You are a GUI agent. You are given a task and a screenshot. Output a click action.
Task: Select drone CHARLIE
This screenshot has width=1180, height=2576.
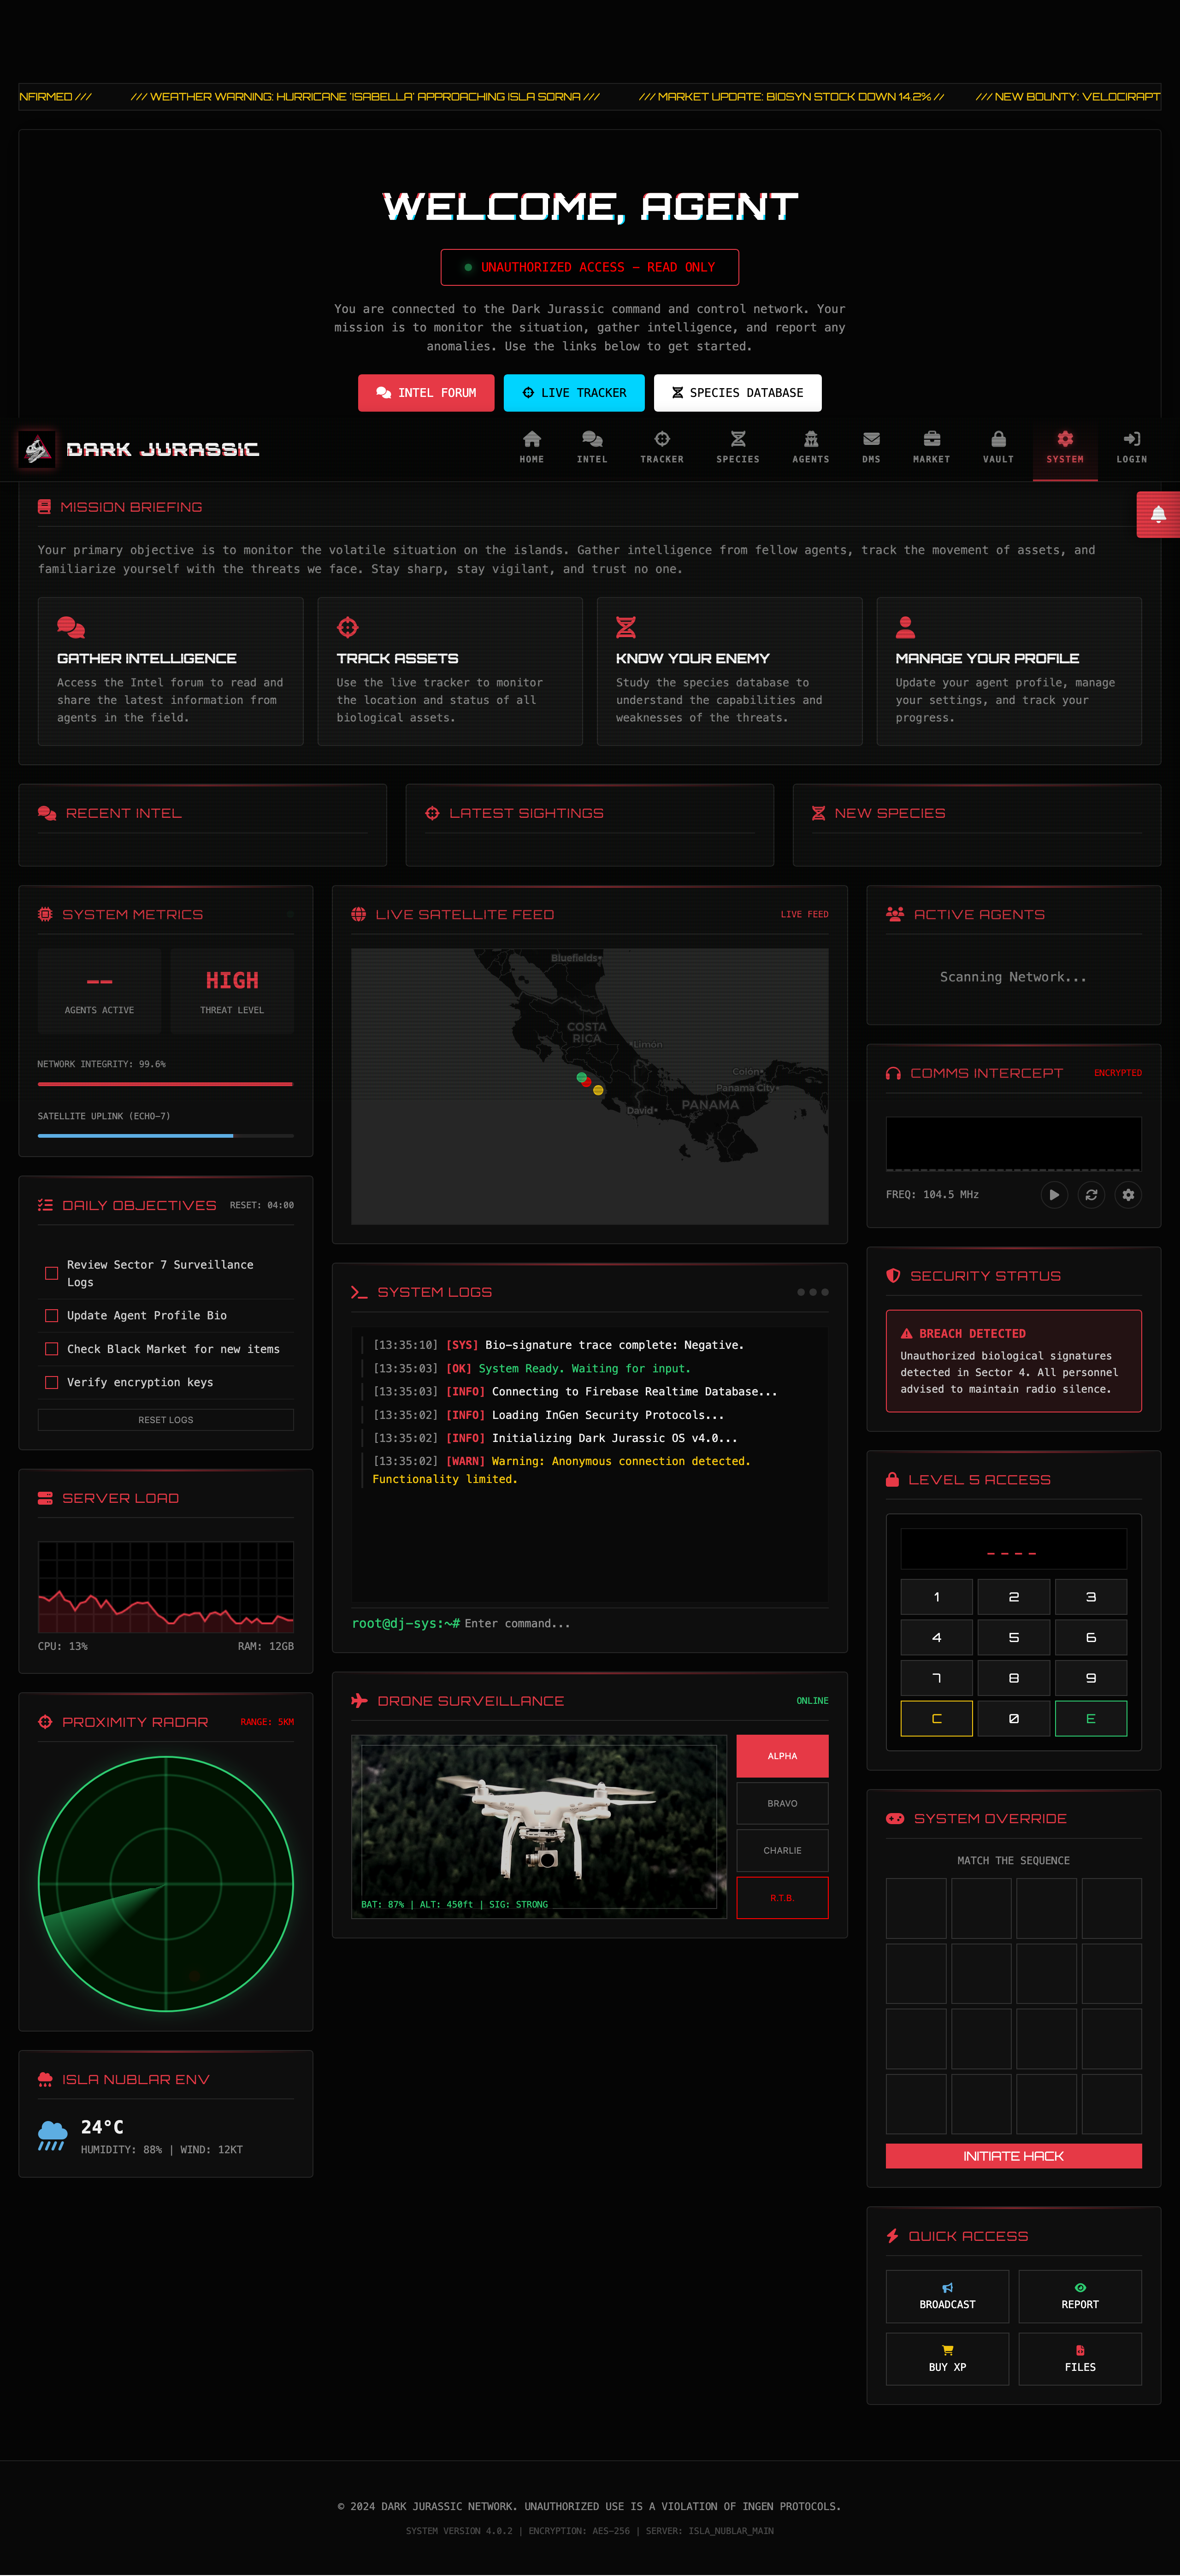782,1850
